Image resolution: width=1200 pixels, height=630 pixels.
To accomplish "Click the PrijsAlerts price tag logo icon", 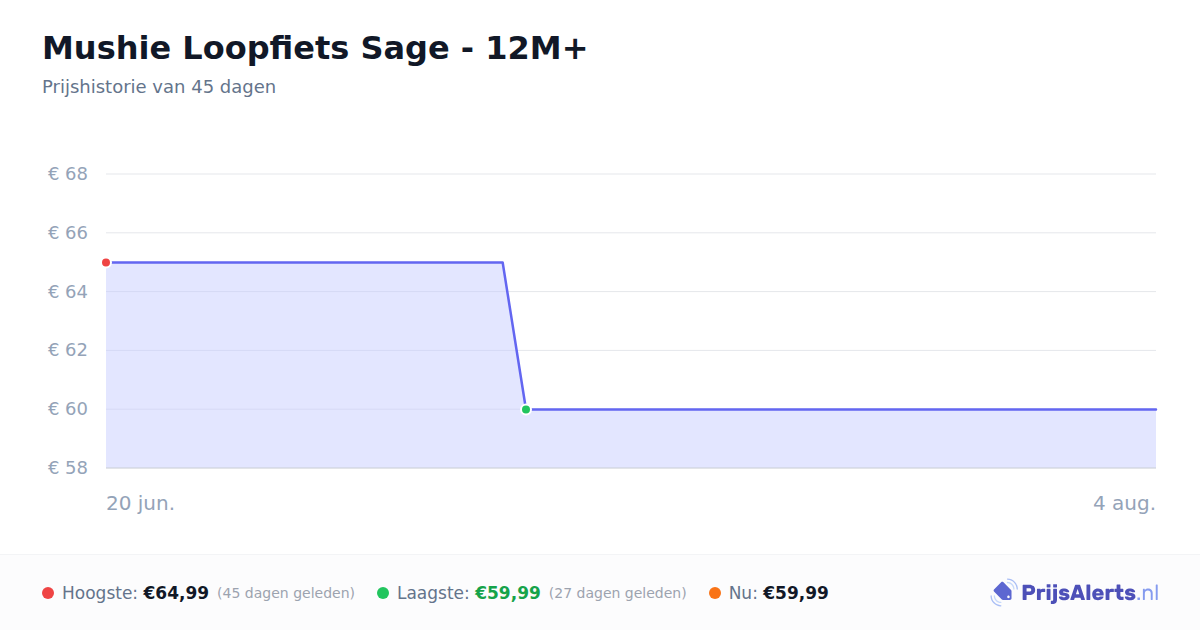I will (1003, 593).
